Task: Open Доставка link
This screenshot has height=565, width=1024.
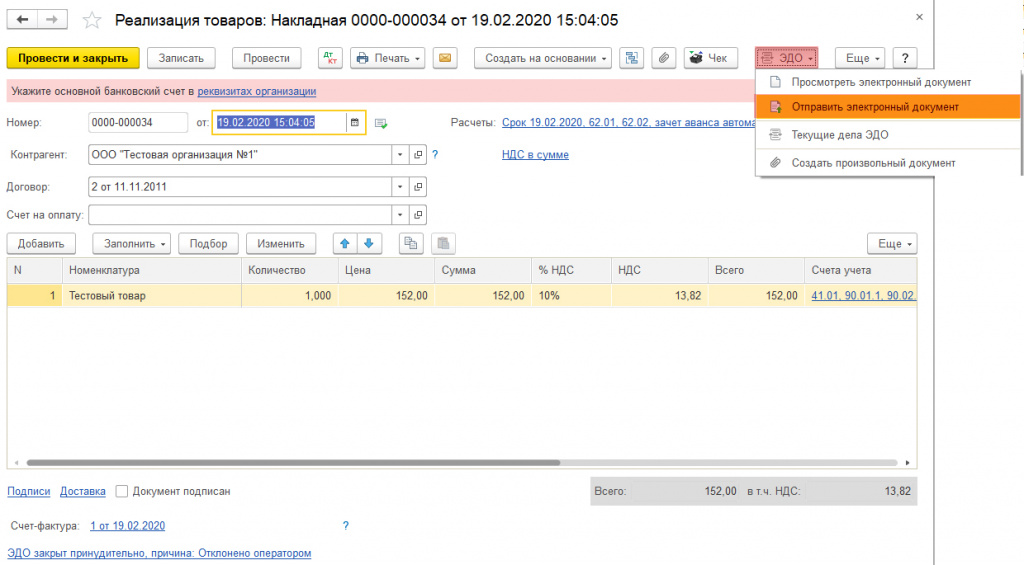Action: pos(82,491)
